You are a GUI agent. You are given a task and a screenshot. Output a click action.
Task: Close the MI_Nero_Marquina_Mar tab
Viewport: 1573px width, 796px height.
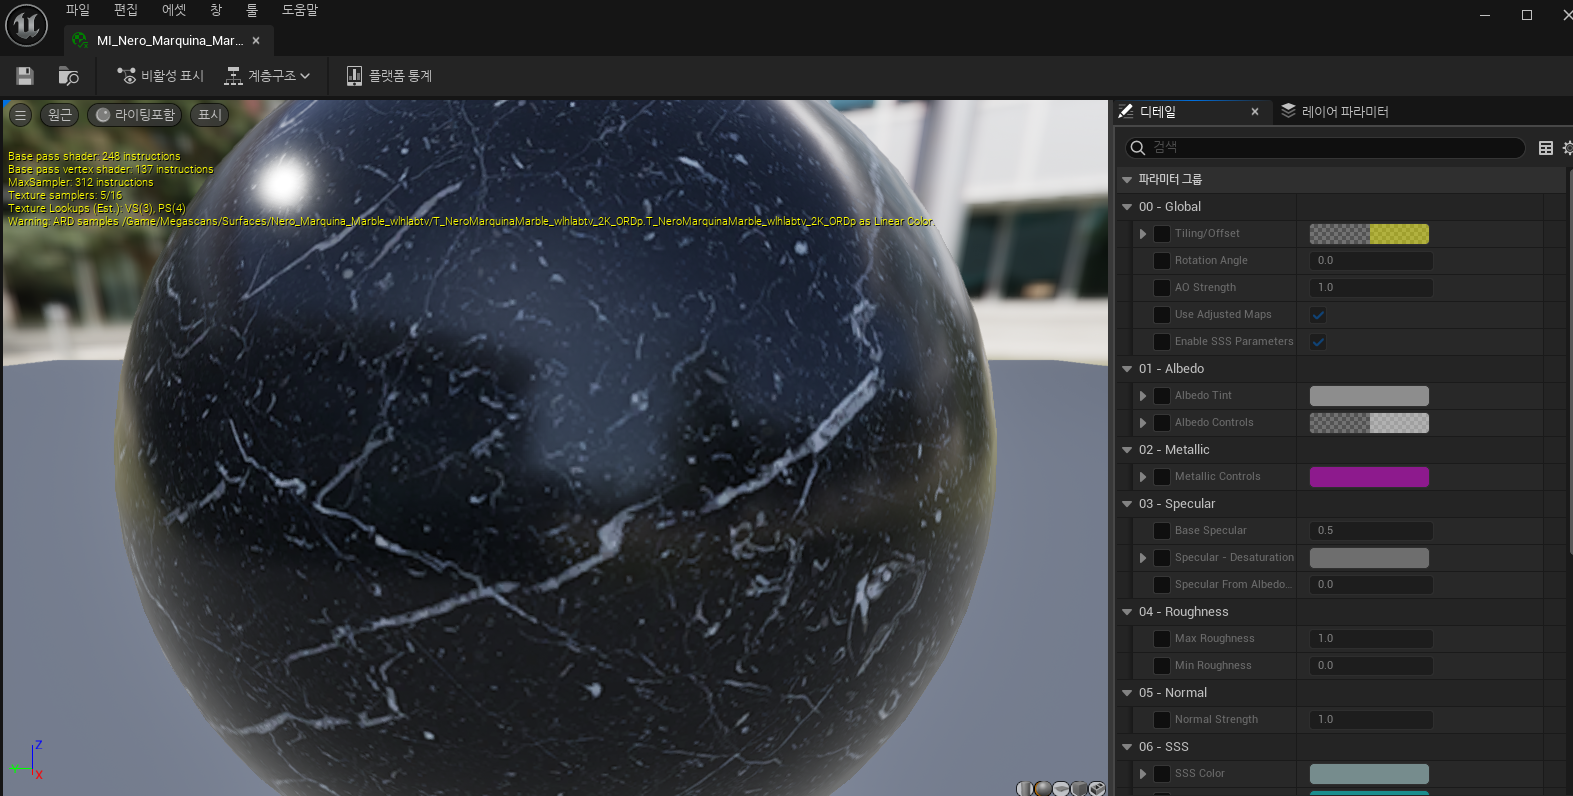click(256, 41)
